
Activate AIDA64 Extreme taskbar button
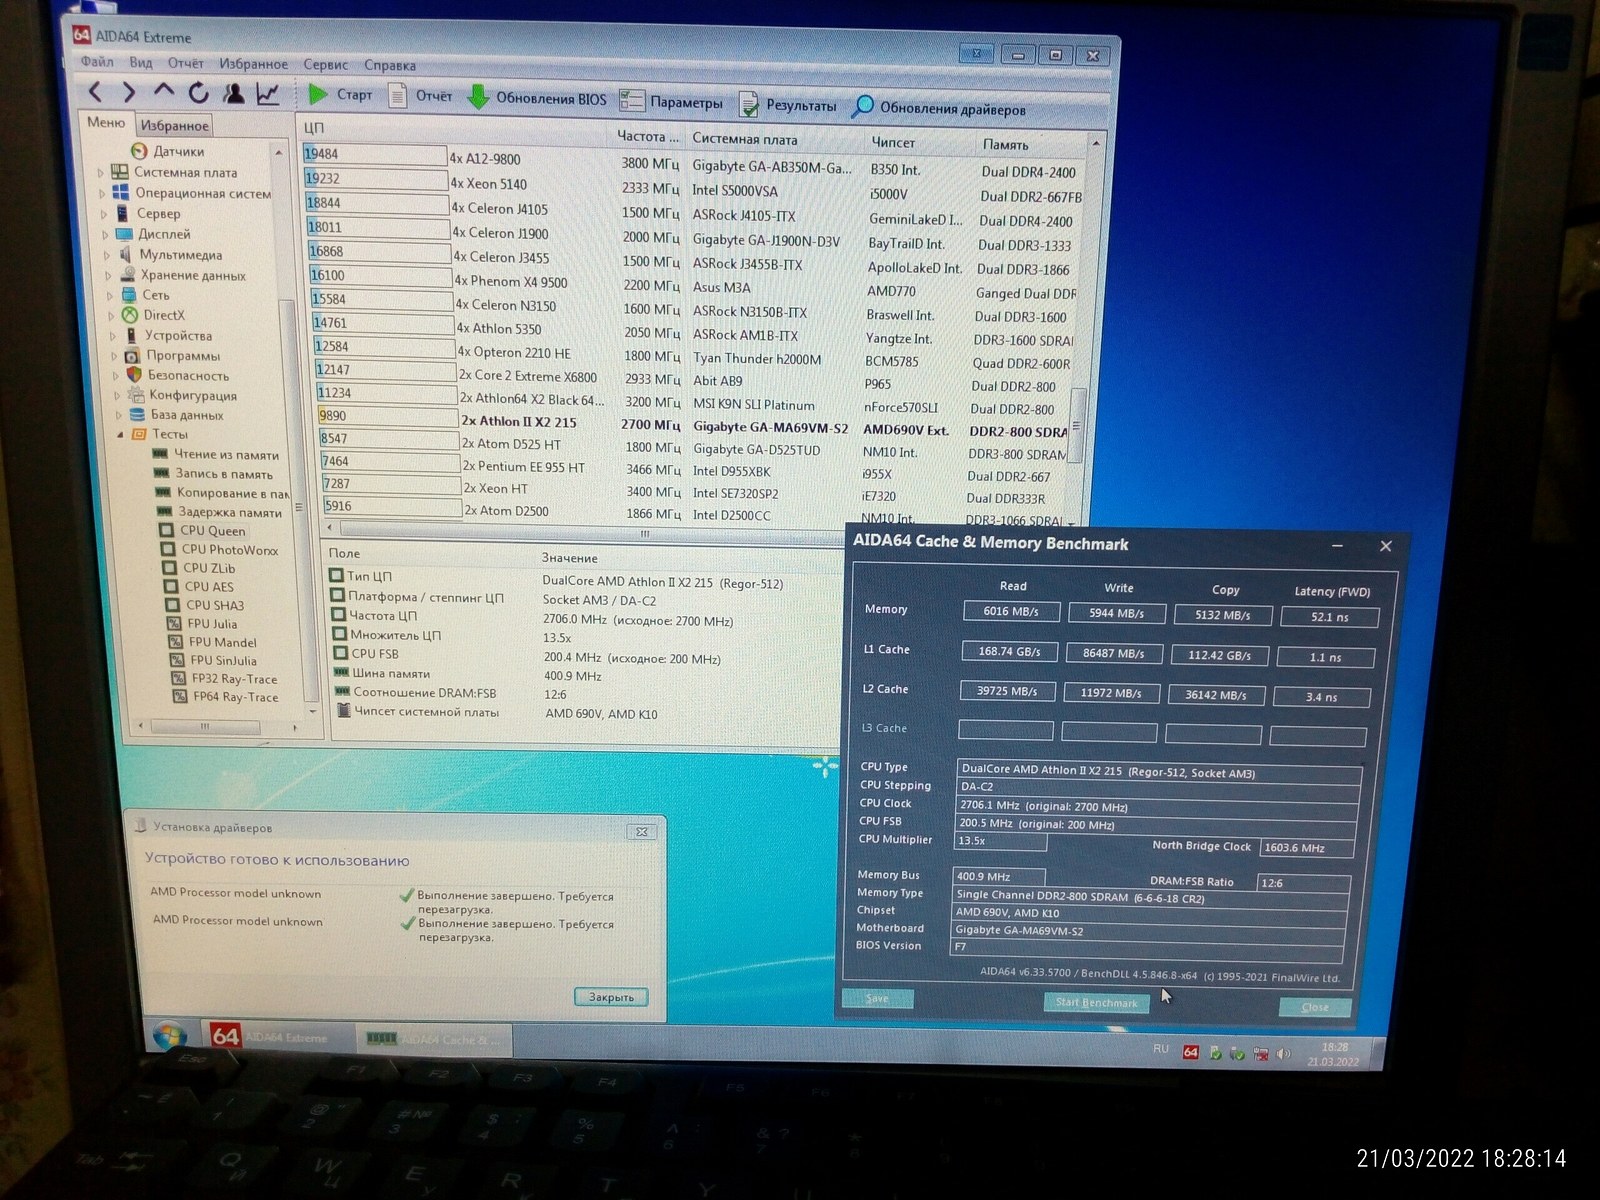tap(277, 1038)
